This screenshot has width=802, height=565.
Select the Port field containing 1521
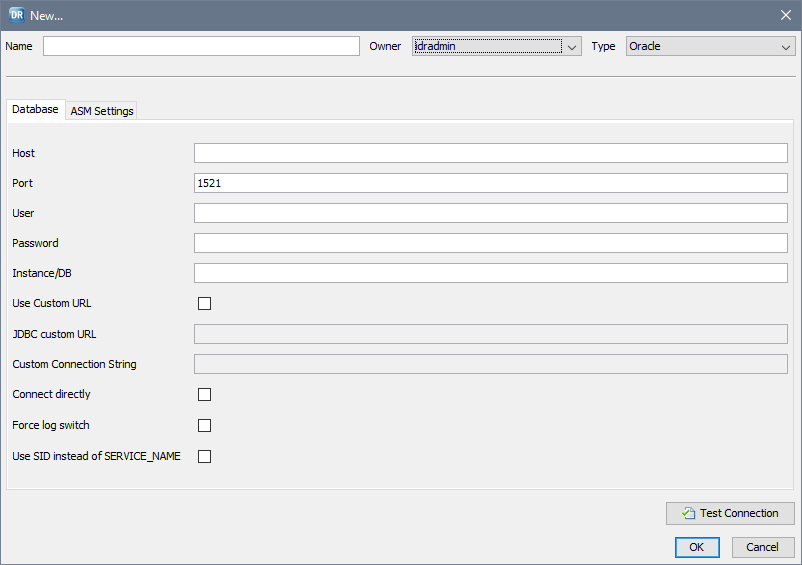(490, 183)
